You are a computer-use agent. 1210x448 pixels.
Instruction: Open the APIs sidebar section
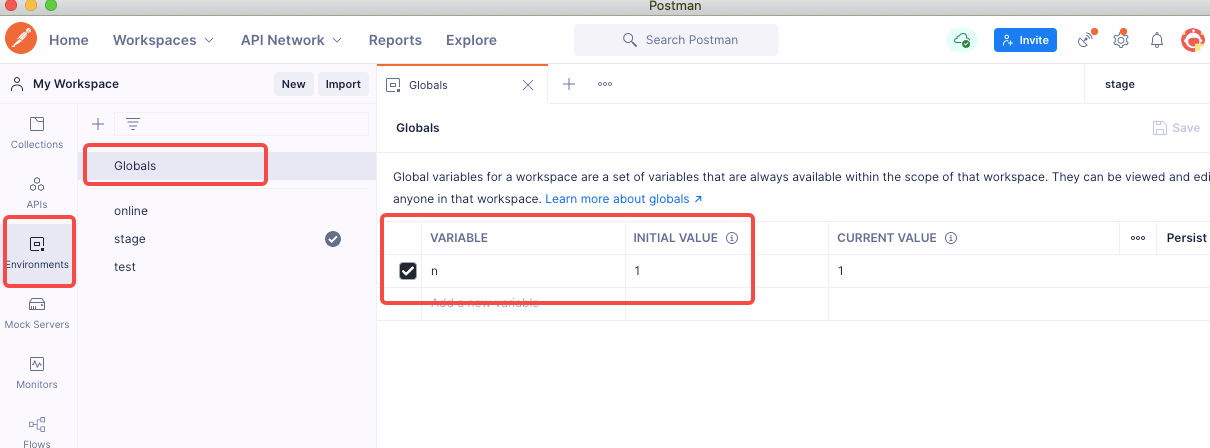pos(37,192)
